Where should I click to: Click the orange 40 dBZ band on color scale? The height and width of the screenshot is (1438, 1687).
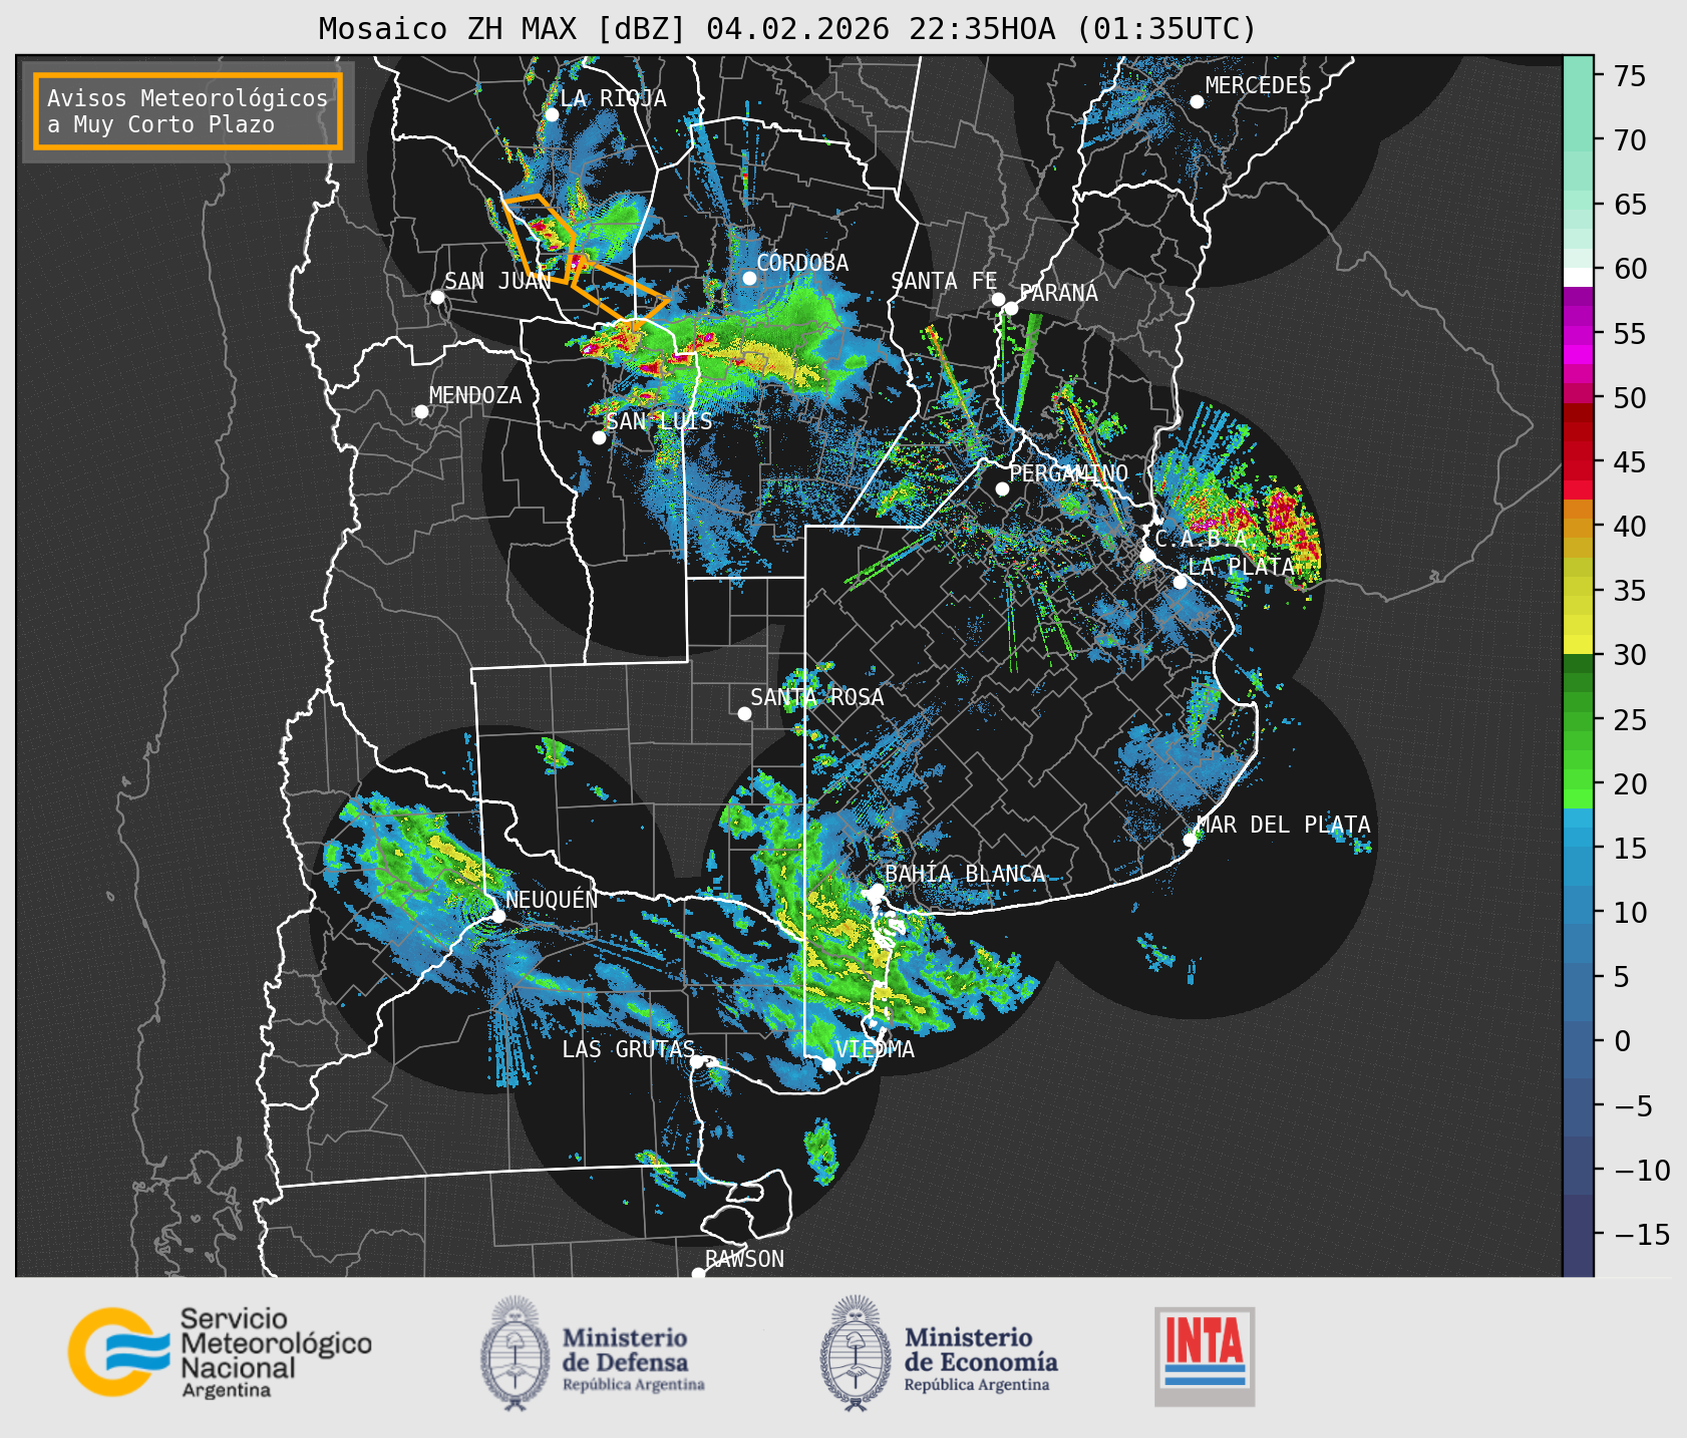coord(1577,527)
